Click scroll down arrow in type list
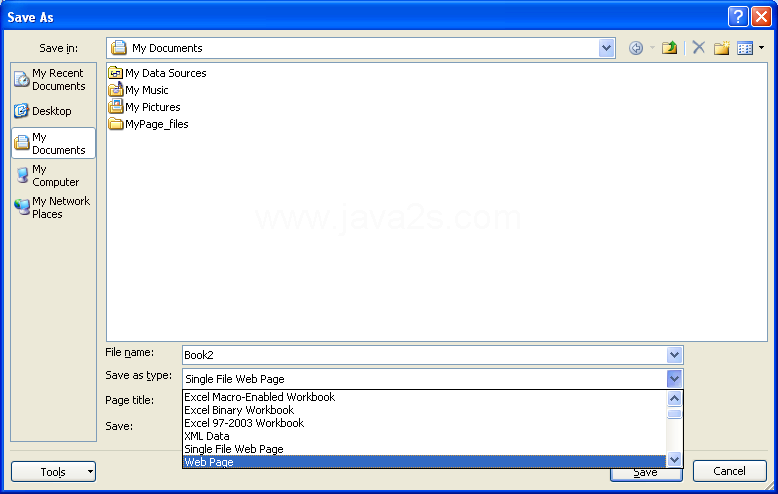Image resolution: width=778 pixels, height=494 pixels. coord(674,459)
